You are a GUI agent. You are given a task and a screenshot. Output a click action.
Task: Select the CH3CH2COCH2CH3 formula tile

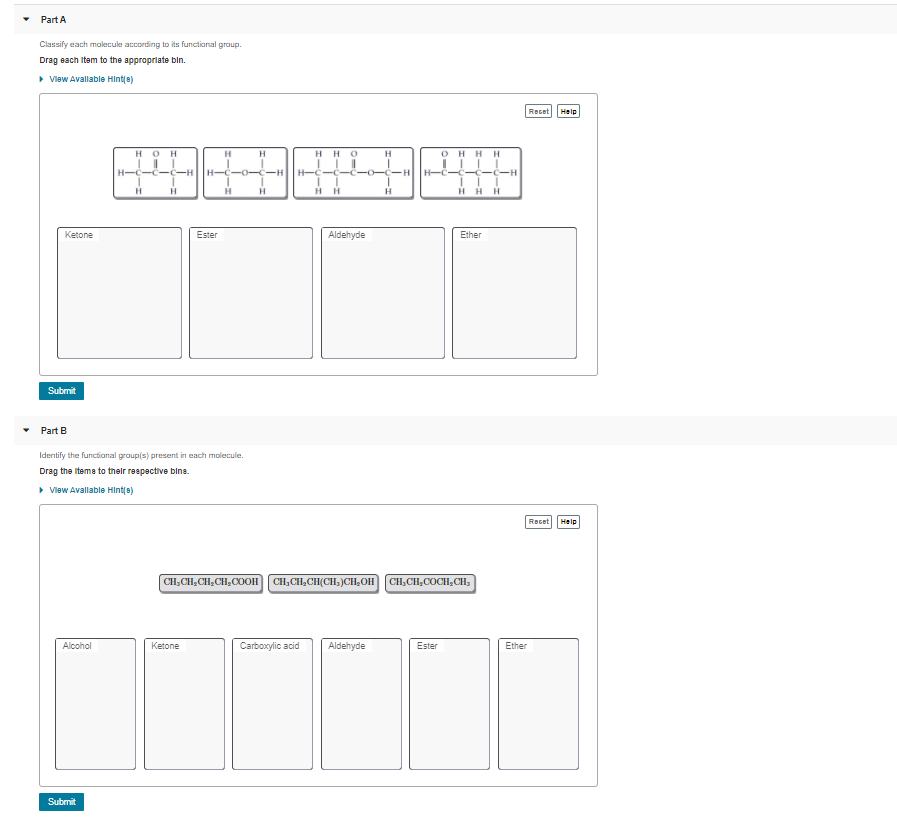point(430,583)
